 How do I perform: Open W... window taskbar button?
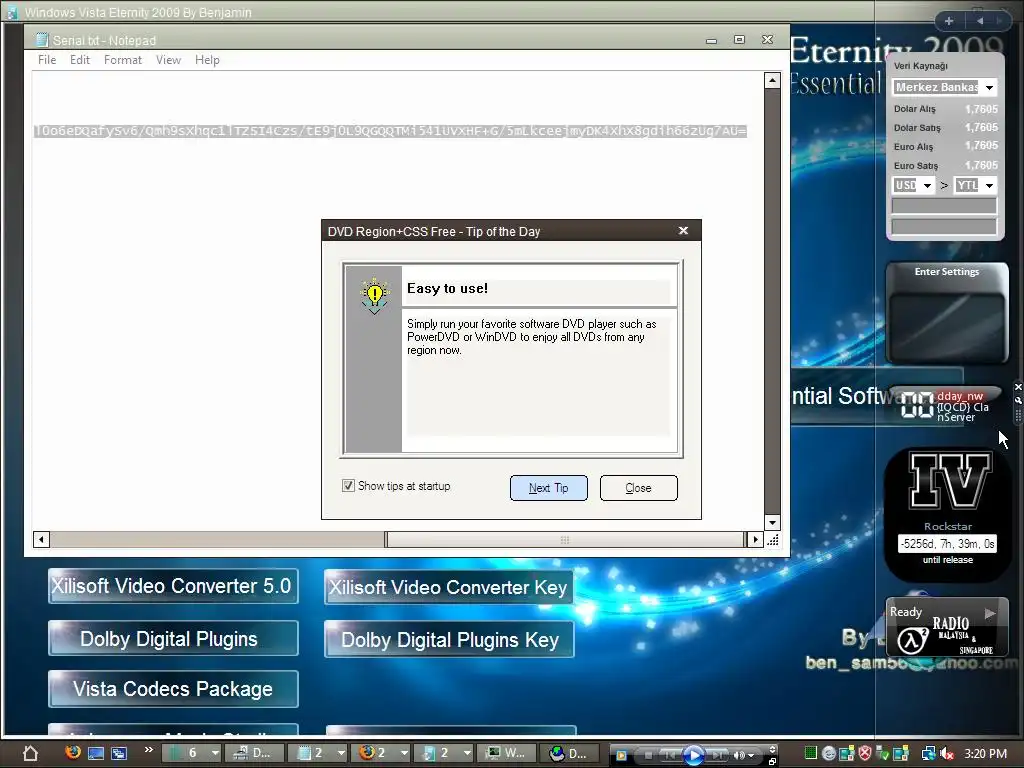pyautogui.click(x=507, y=753)
